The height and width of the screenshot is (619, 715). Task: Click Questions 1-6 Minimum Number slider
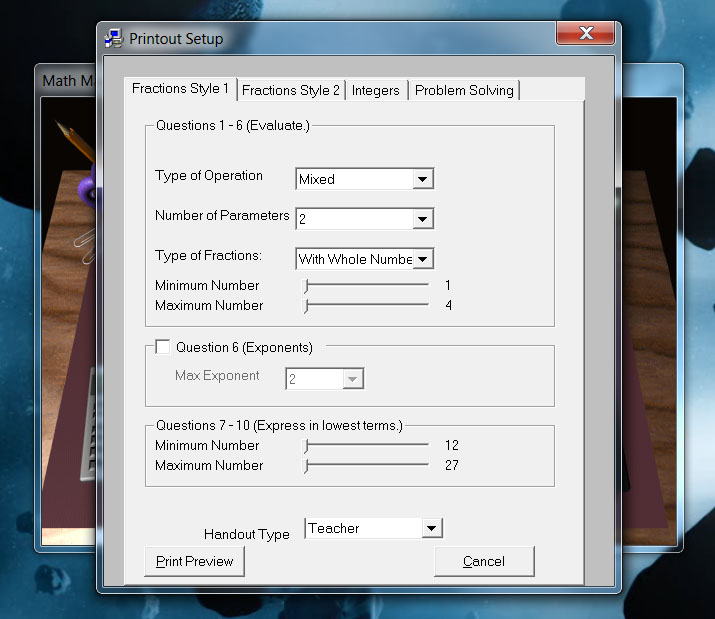367,285
